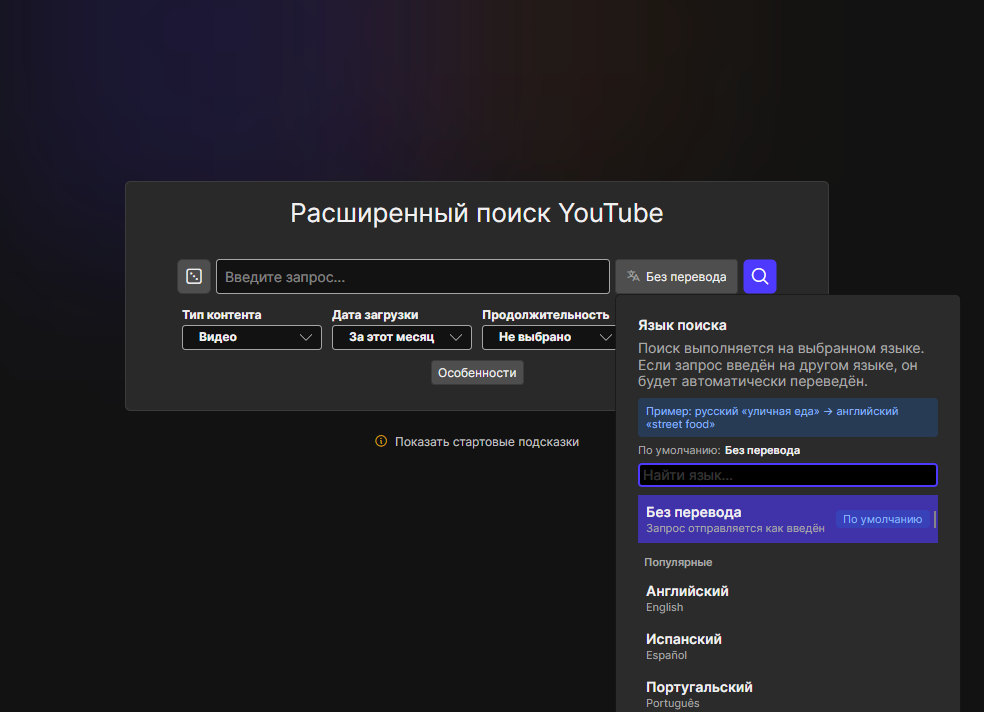Screen dimensions: 984x712
Task: Expand the 'Тип контента' Видео dropdown
Action: coord(252,337)
